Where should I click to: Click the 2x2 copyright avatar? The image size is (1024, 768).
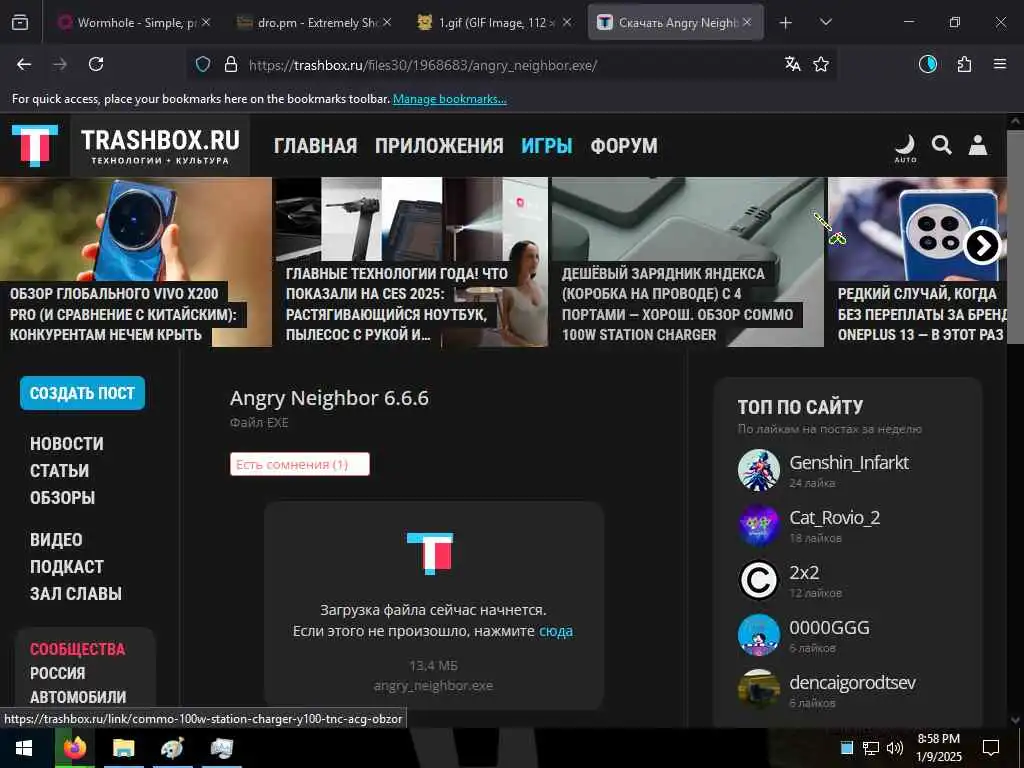pyautogui.click(x=758, y=580)
